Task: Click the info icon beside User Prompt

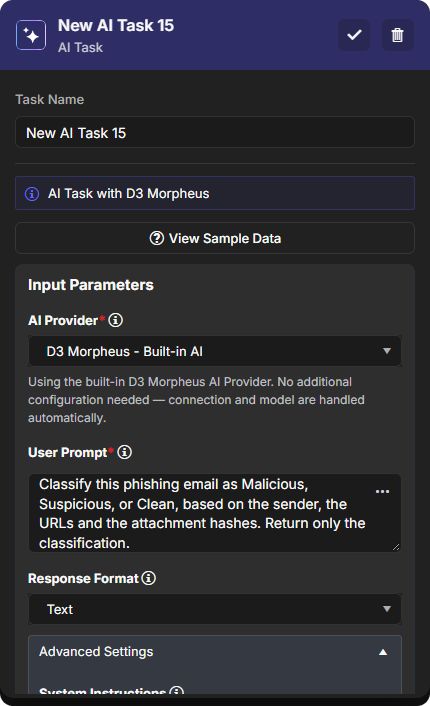Action: point(125,452)
